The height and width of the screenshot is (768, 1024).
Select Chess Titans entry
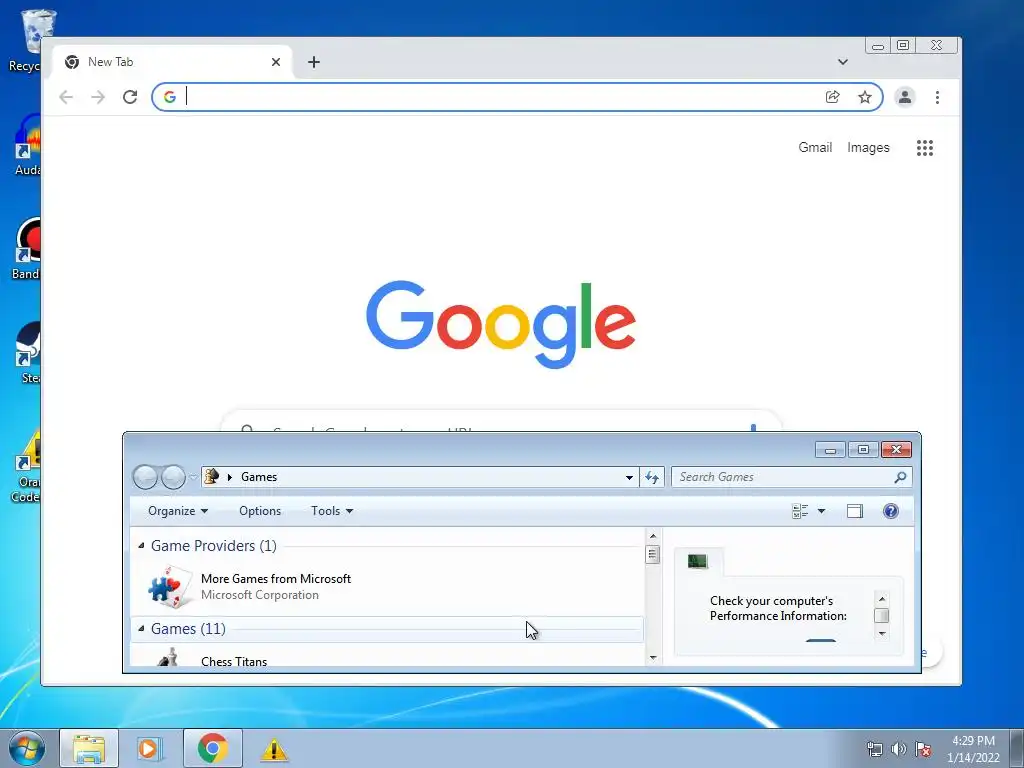point(234,662)
